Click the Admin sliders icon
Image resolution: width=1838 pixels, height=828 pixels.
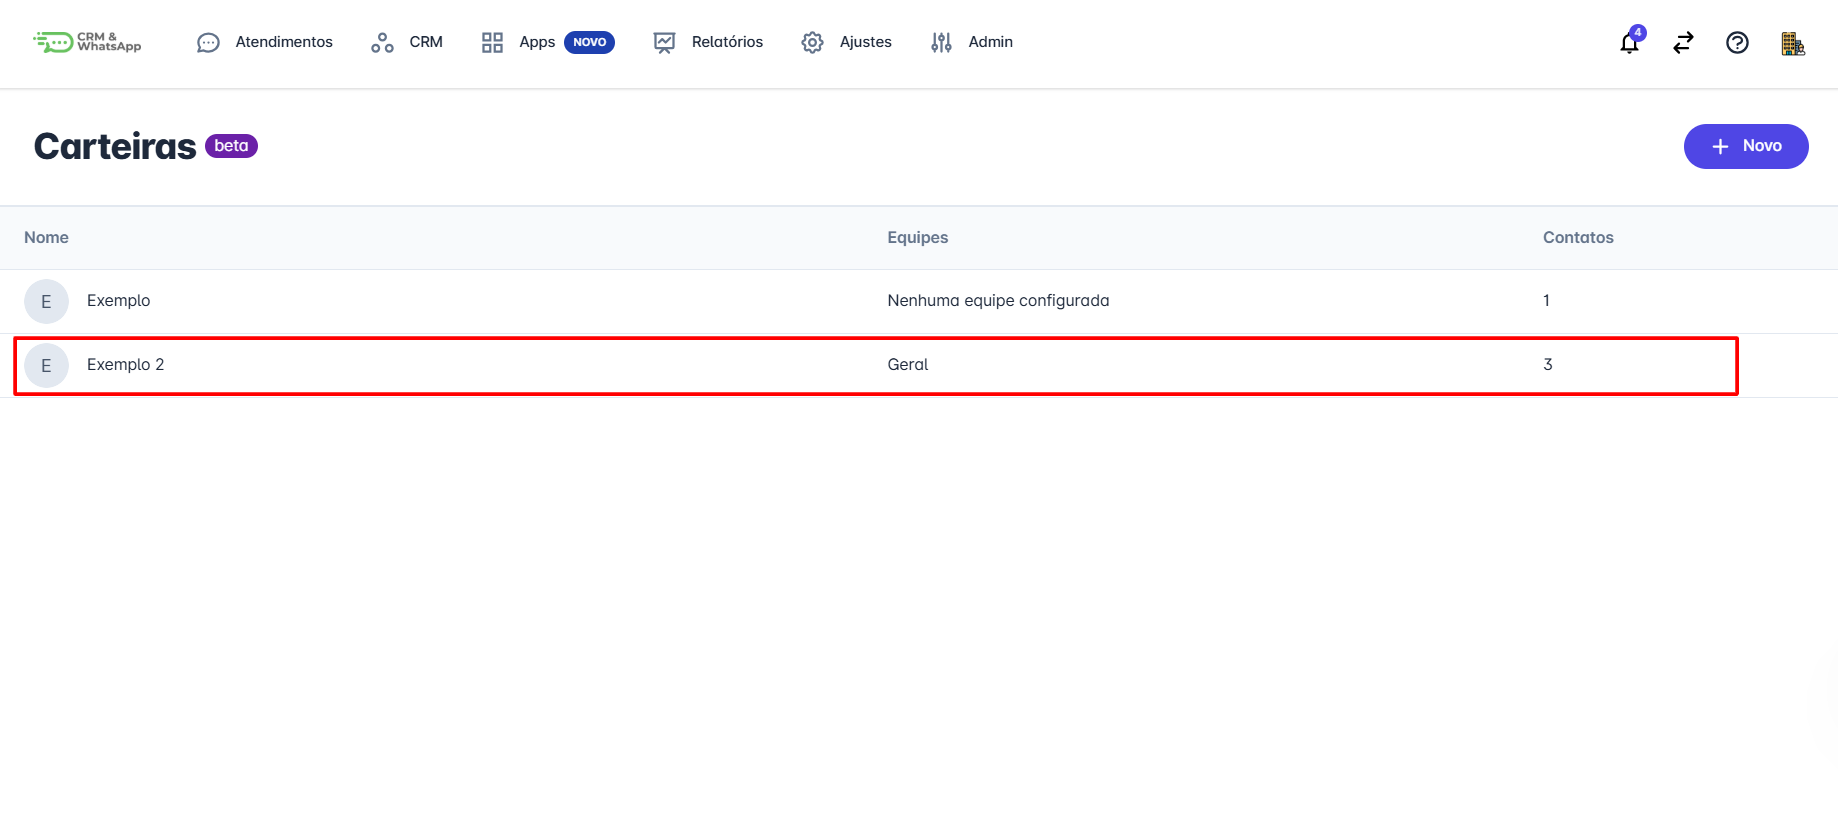[941, 43]
